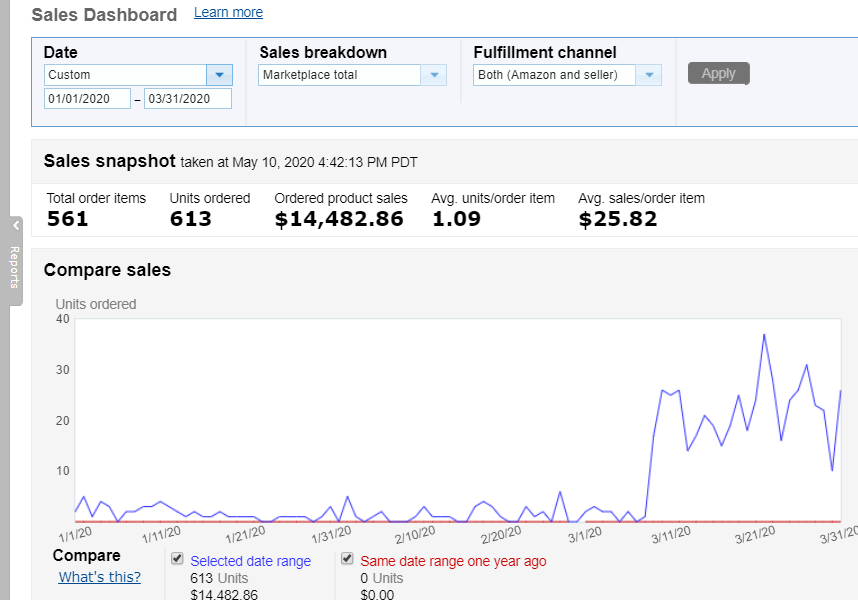Image resolution: width=858 pixels, height=600 pixels.
Task: Open the Fulfillment channel dropdown
Action: (649, 75)
